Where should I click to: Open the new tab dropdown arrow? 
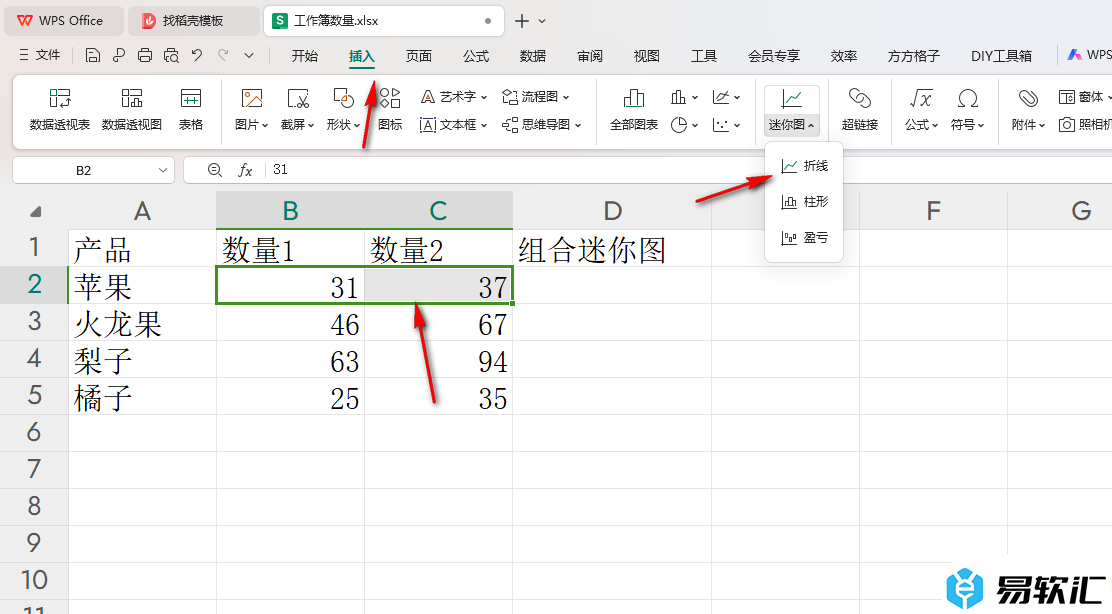[x=542, y=21]
